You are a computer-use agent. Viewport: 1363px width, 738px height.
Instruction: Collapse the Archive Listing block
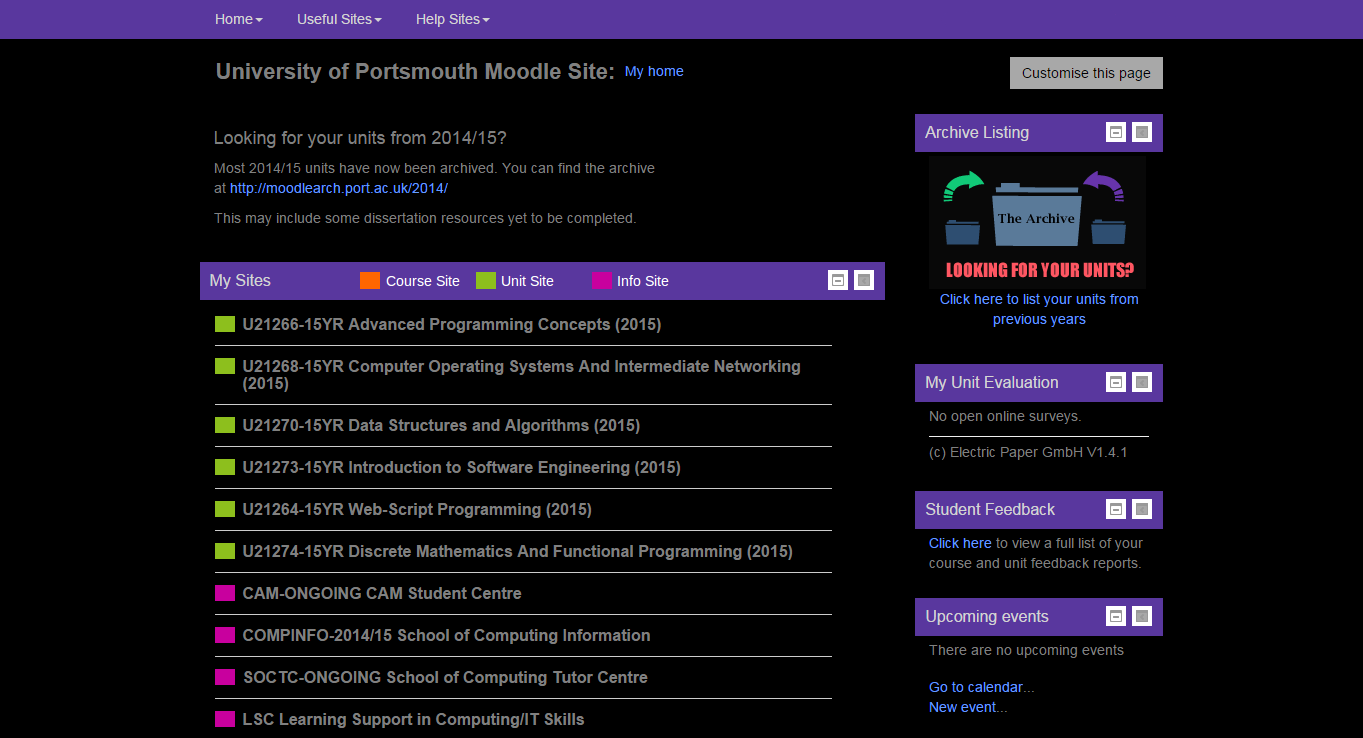coord(1115,131)
